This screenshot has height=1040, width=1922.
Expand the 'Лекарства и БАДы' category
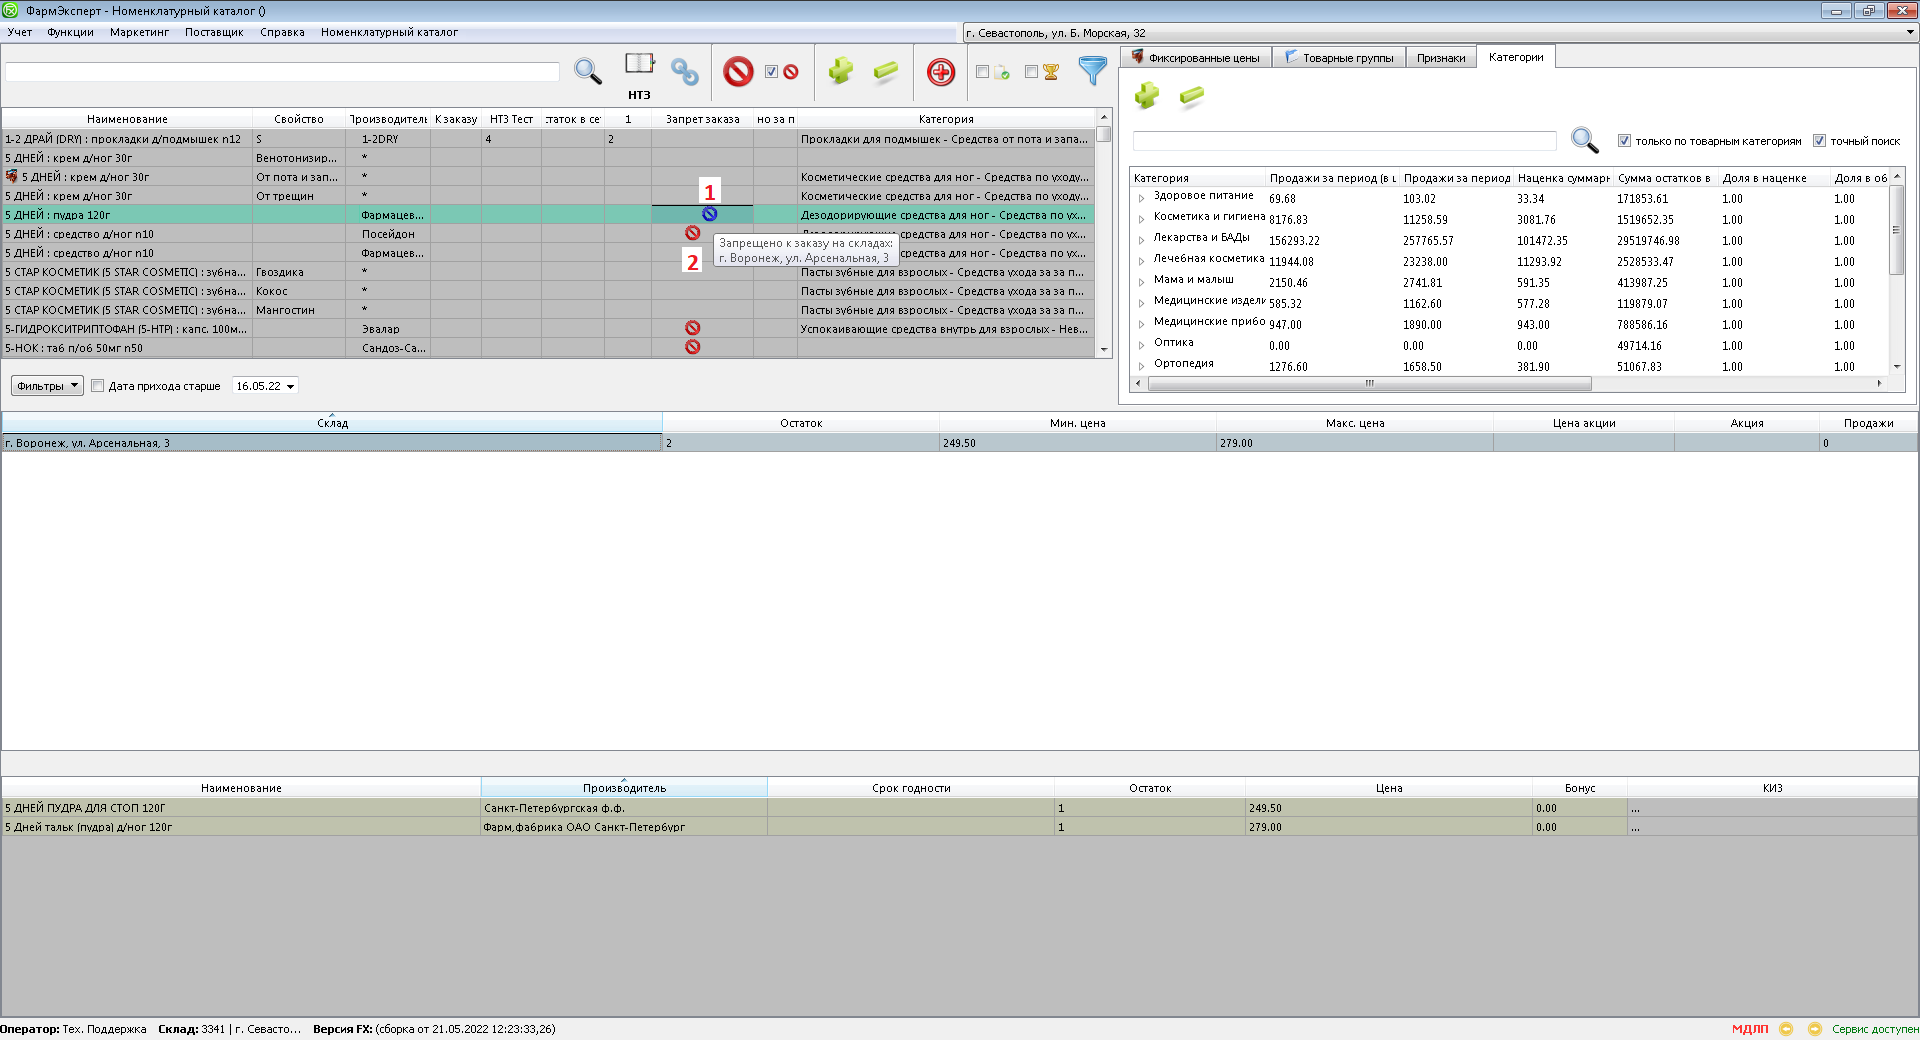pos(1141,239)
